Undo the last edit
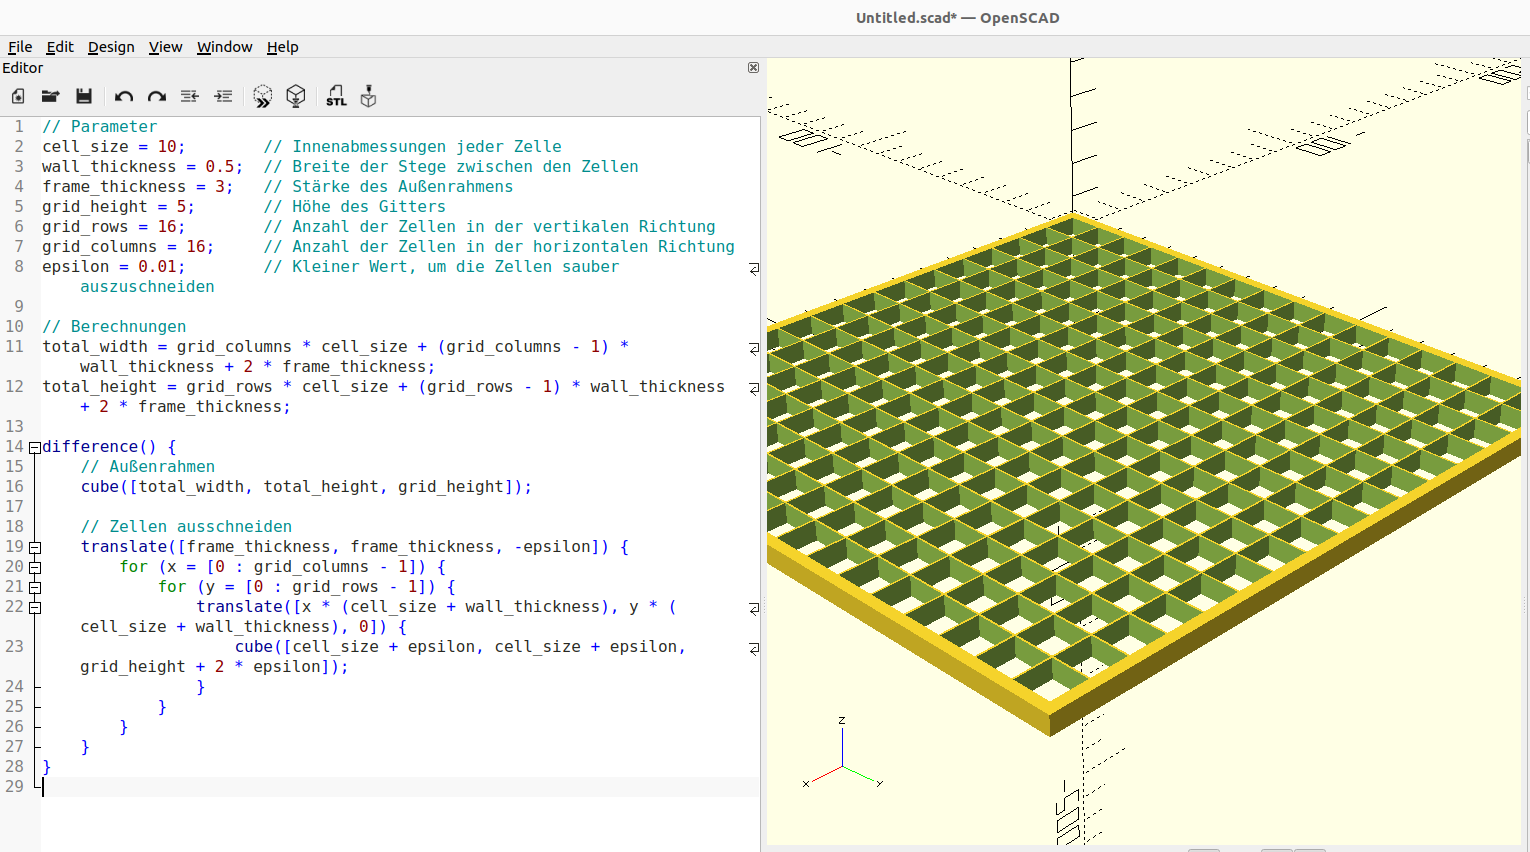 tap(122, 96)
